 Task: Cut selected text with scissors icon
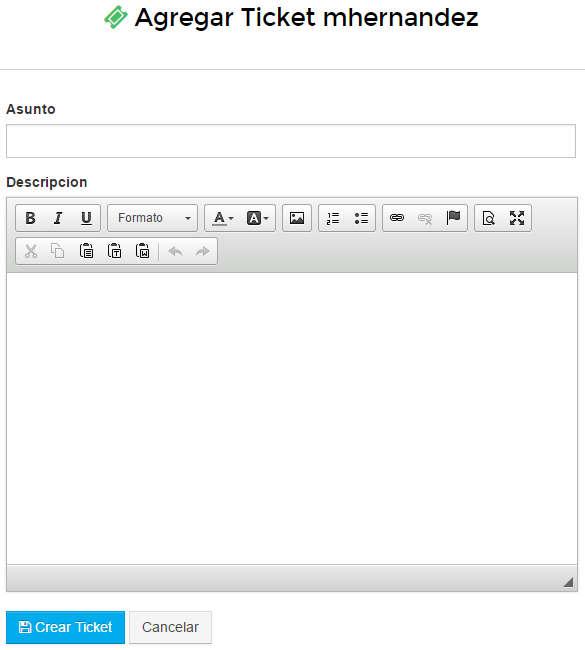pyautogui.click(x=31, y=251)
